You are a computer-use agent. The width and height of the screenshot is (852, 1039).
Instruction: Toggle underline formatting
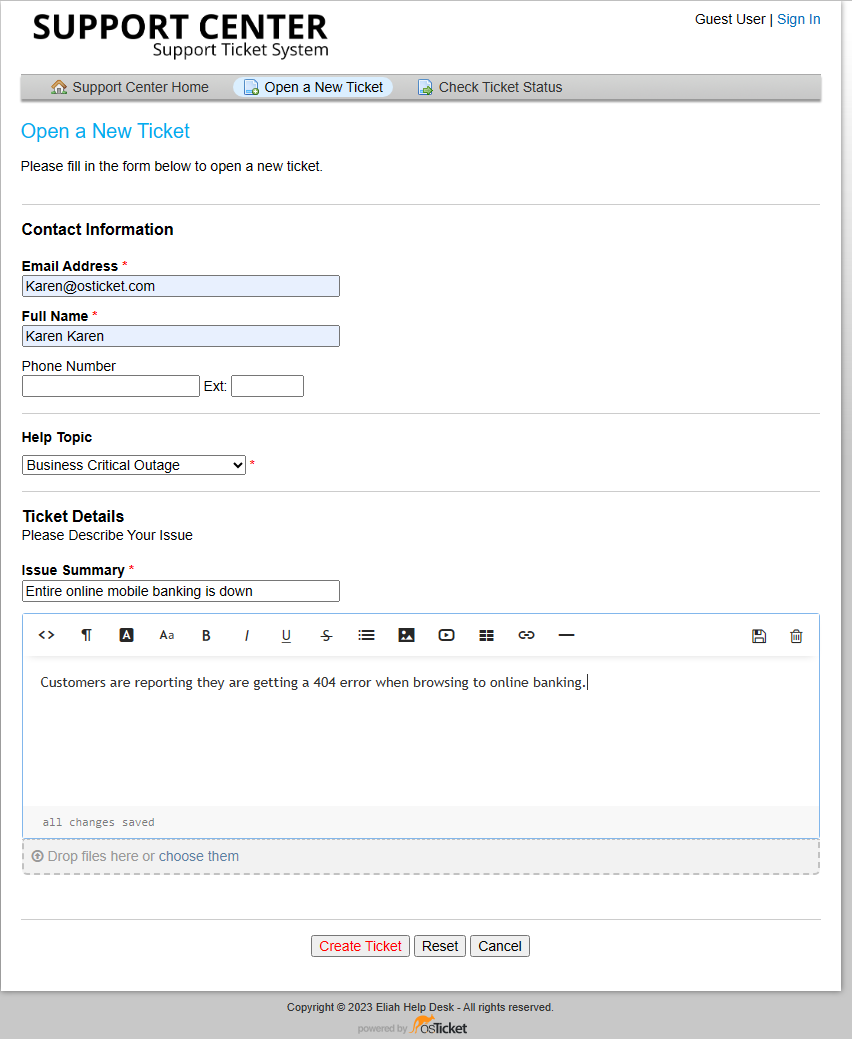(286, 635)
